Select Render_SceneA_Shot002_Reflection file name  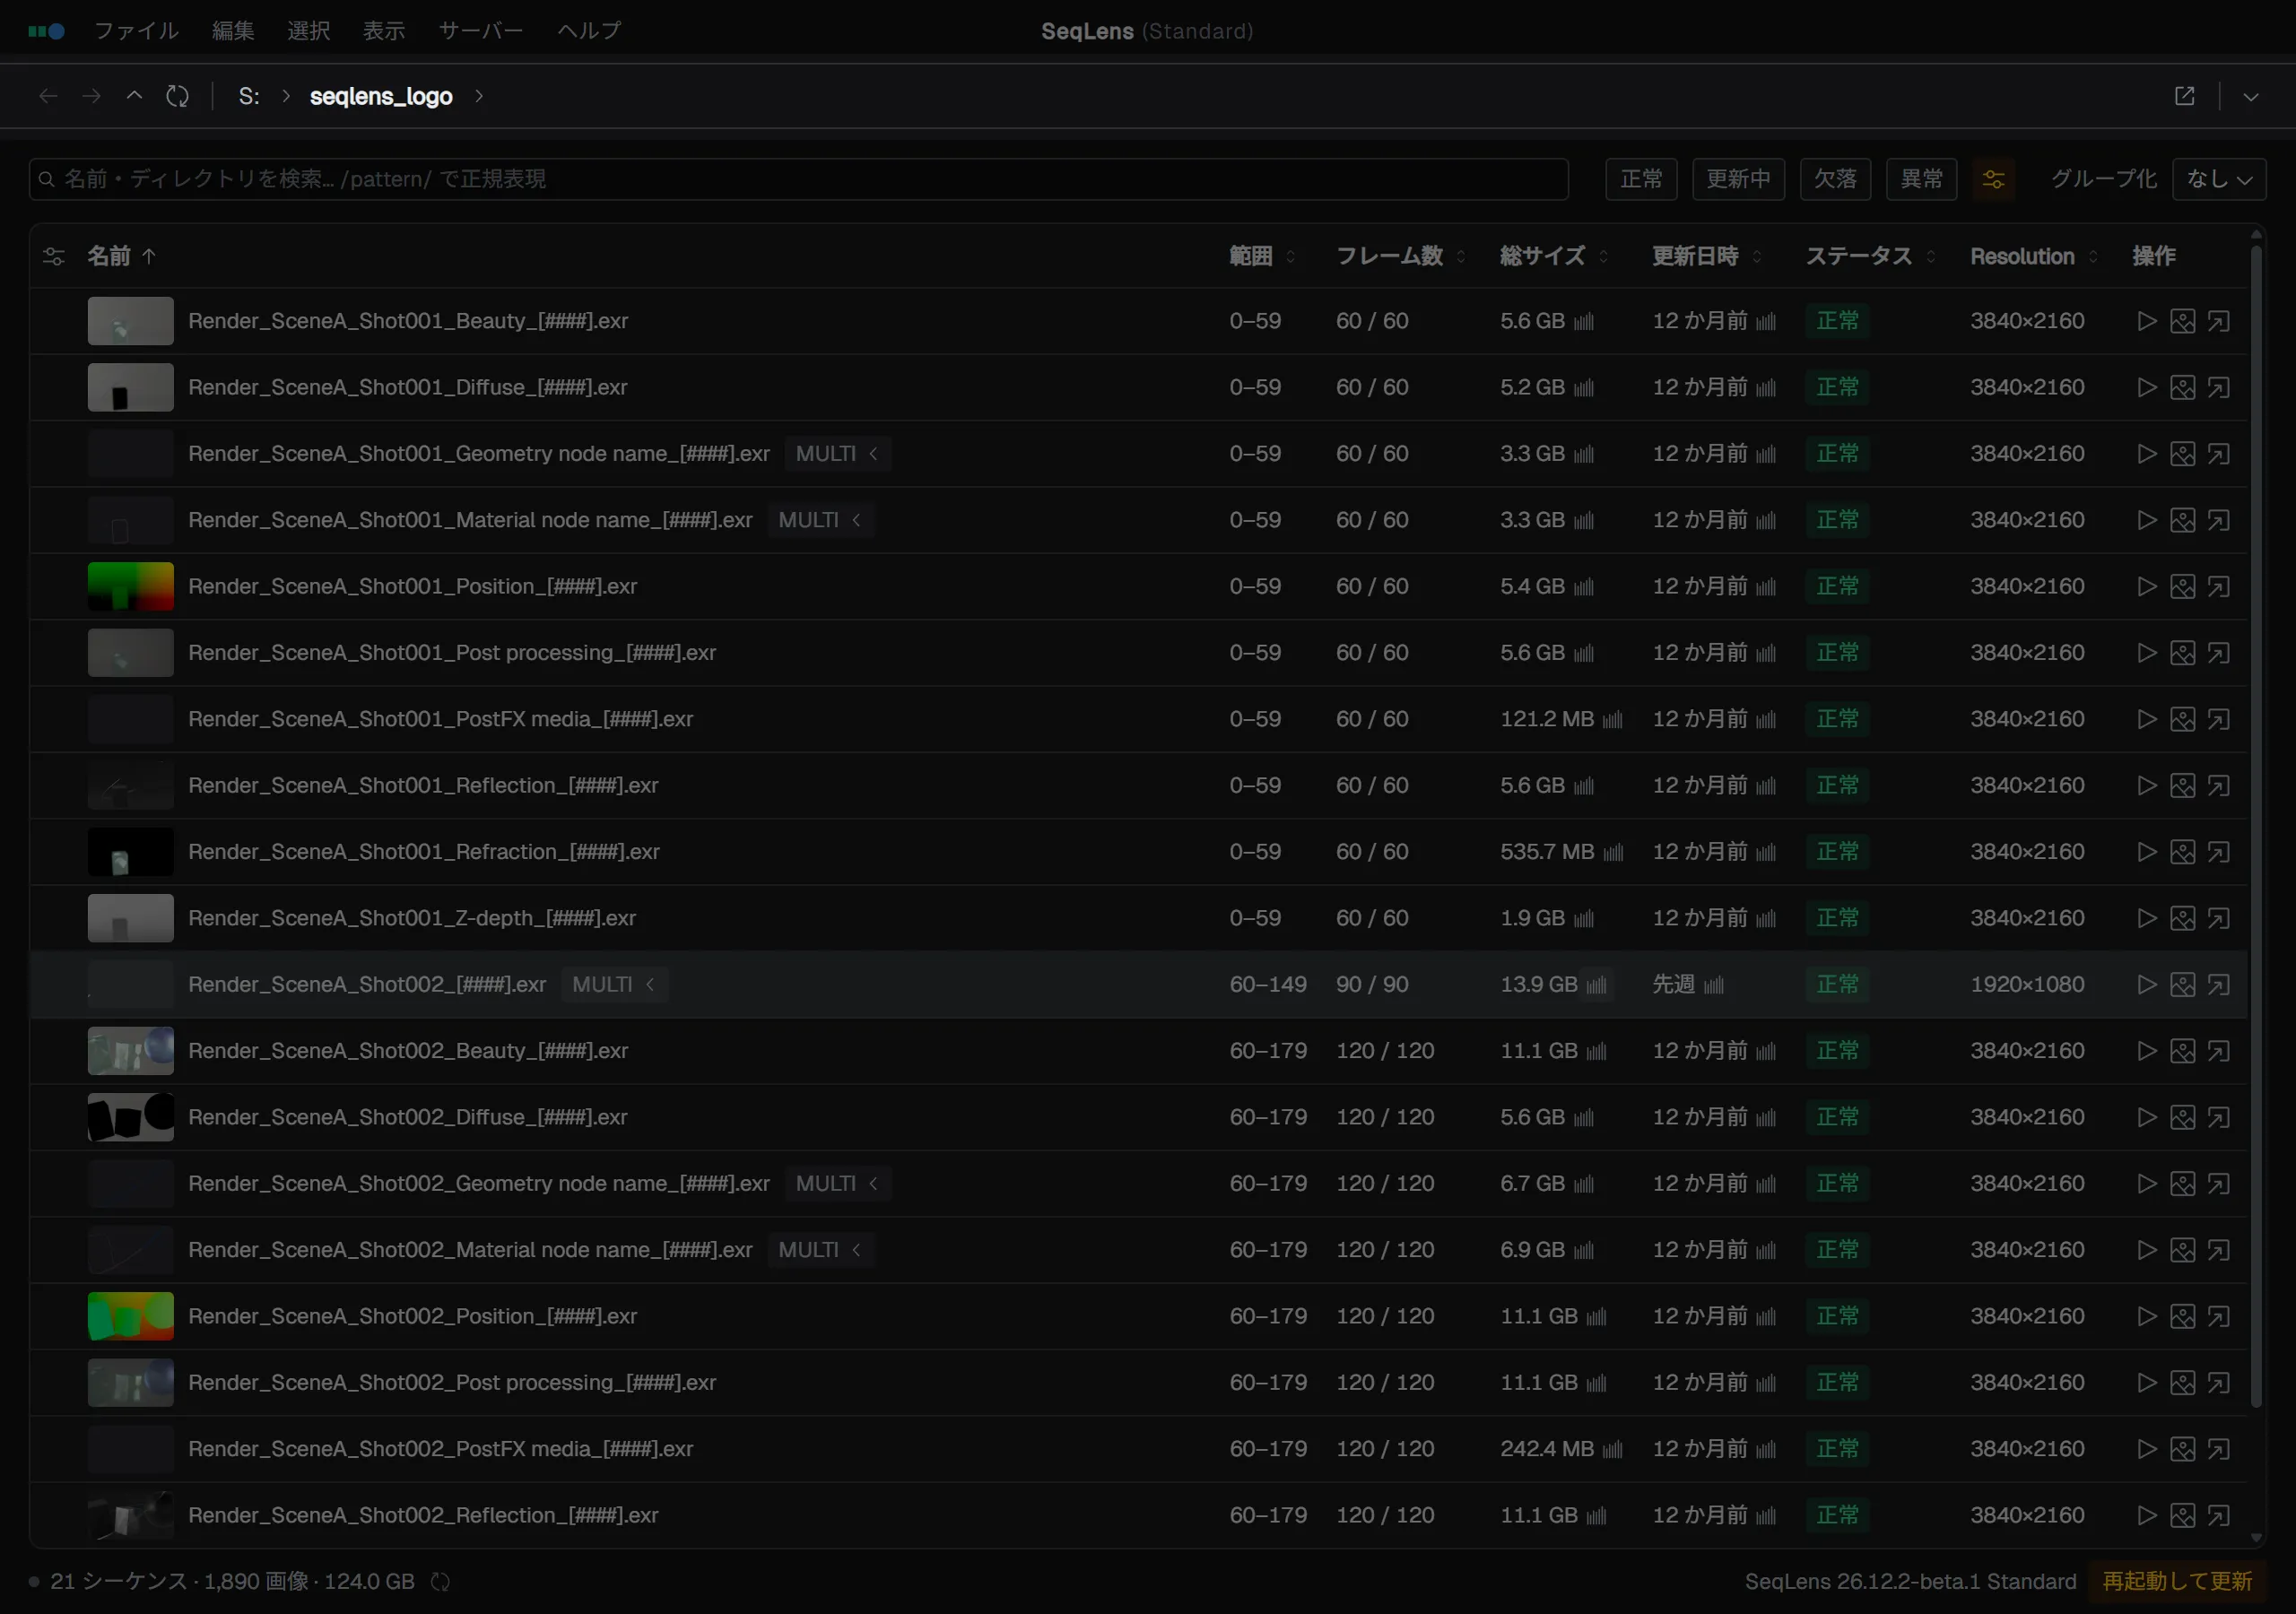point(423,1515)
